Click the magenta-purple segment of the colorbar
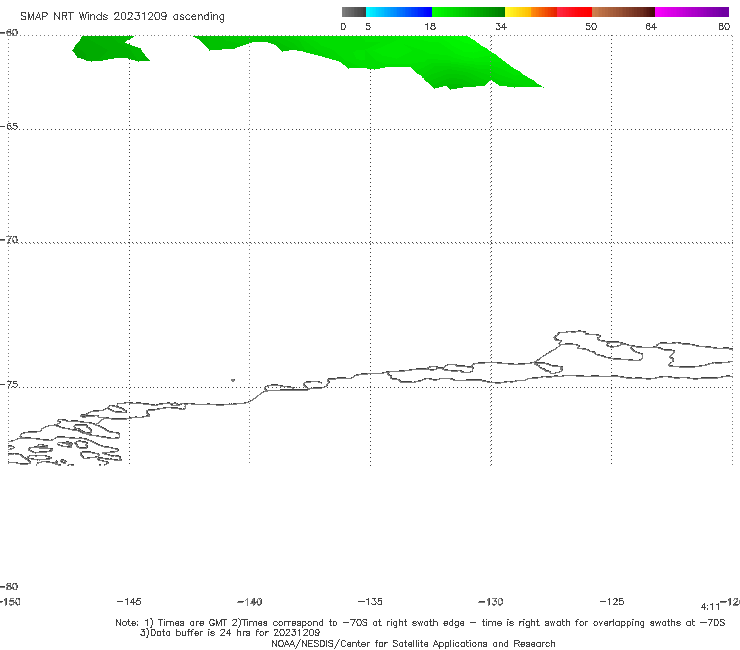The width and height of the screenshot is (740, 650). [692, 12]
